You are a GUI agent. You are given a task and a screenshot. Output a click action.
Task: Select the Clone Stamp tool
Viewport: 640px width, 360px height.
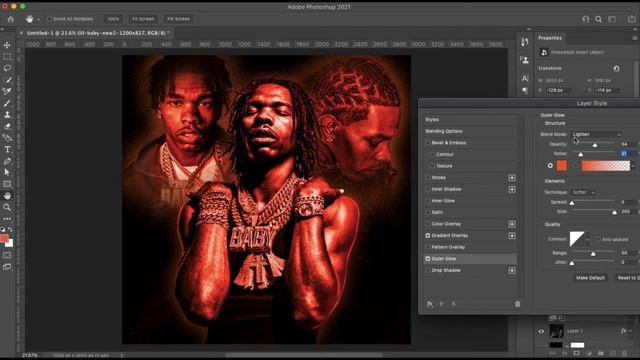click(x=7, y=115)
